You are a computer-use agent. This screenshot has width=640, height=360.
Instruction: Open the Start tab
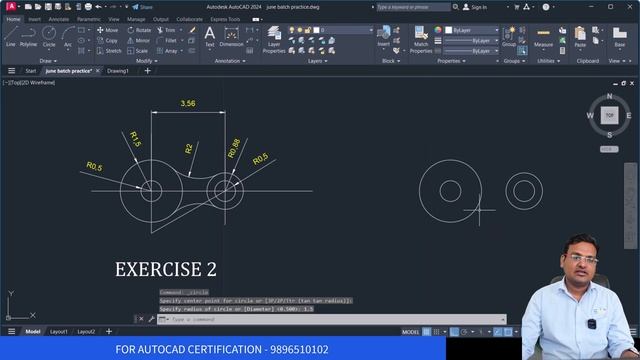click(x=31, y=71)
